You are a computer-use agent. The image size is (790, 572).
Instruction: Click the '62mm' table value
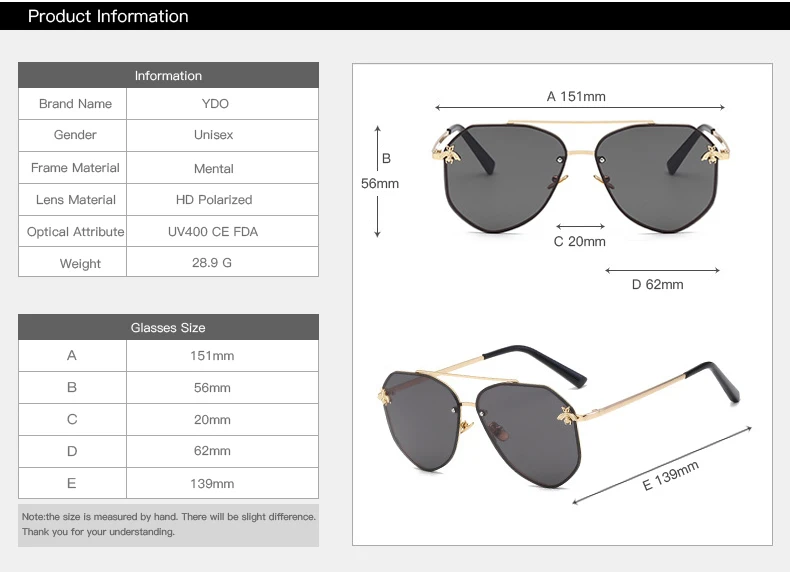(212, 451)
